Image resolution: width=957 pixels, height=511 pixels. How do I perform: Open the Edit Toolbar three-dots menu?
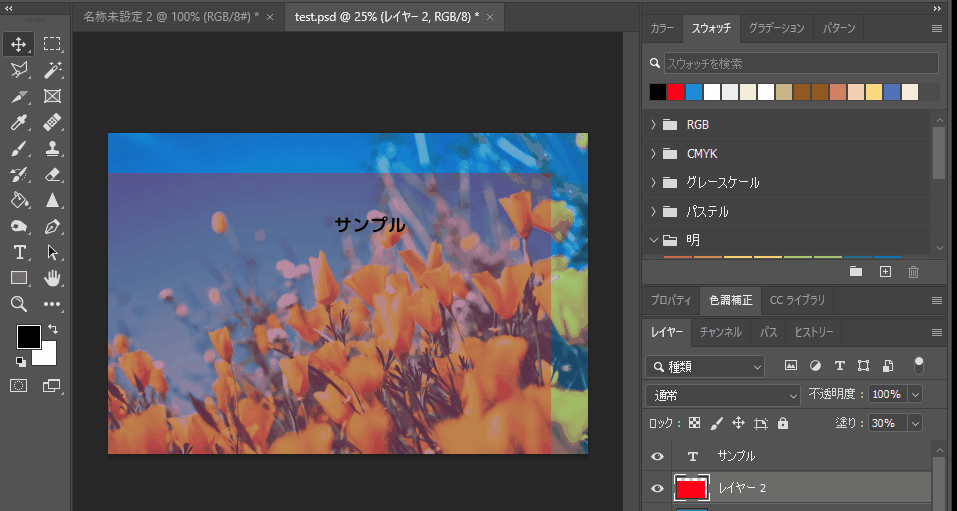point(52,304)
